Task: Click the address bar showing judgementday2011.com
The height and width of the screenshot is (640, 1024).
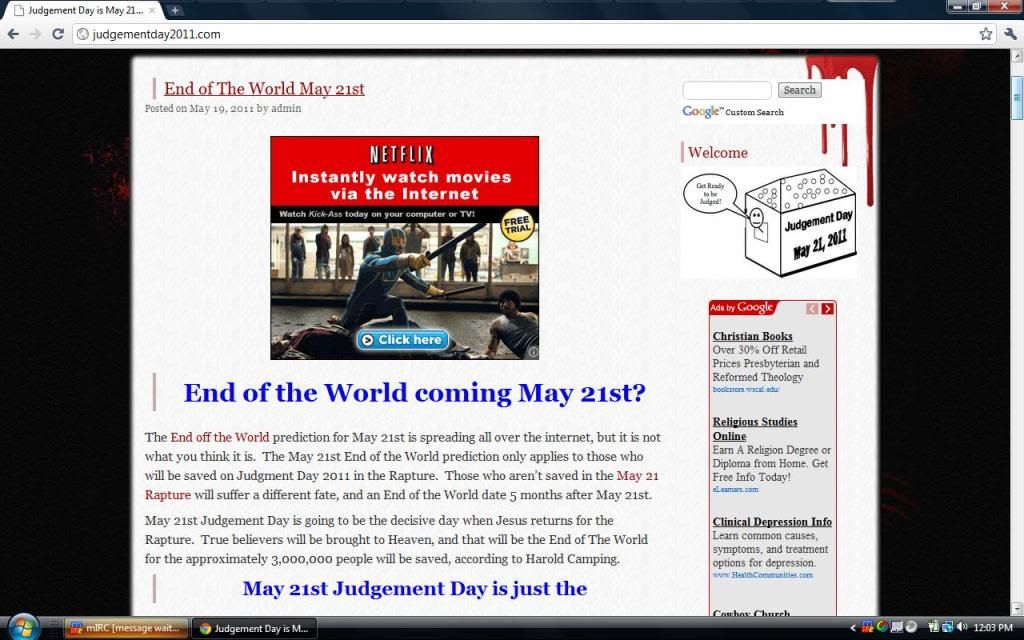Action: point(500,34)
